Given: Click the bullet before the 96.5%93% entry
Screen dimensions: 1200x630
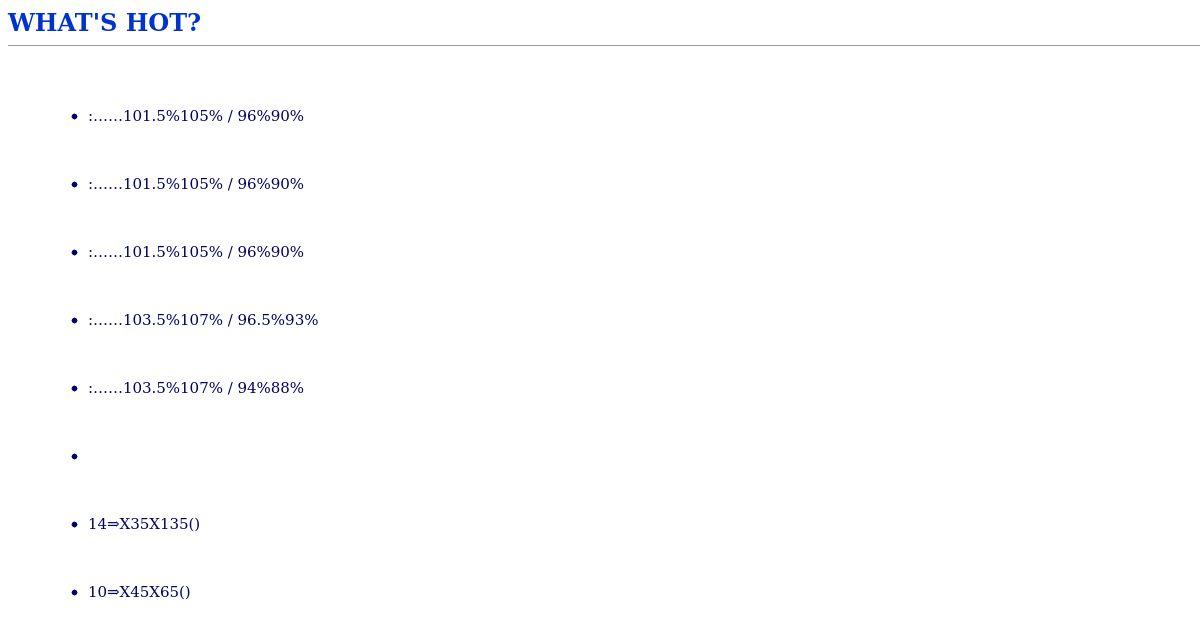Looking at the screenshot, I should pyautogui.click(x=74, y=321).
